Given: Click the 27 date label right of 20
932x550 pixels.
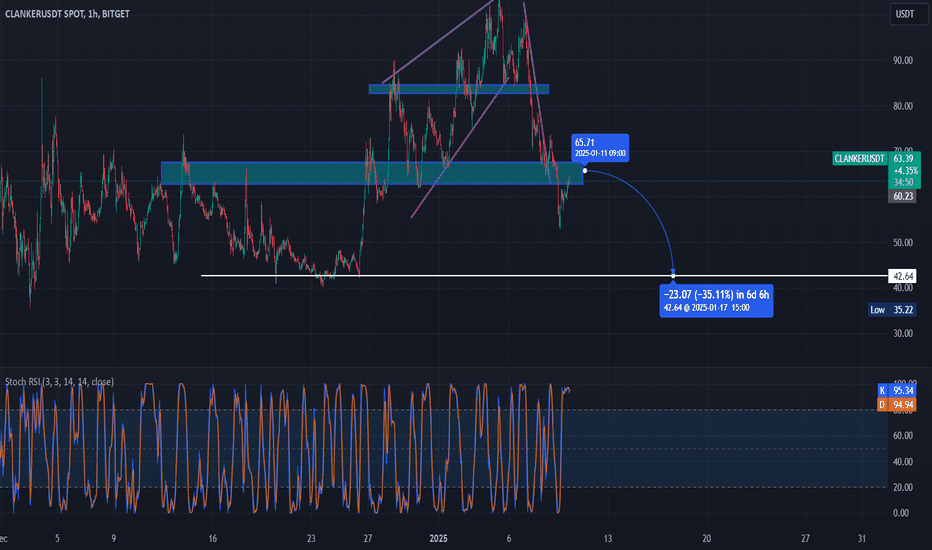Looking at the screenshot, I should point(805,539).
